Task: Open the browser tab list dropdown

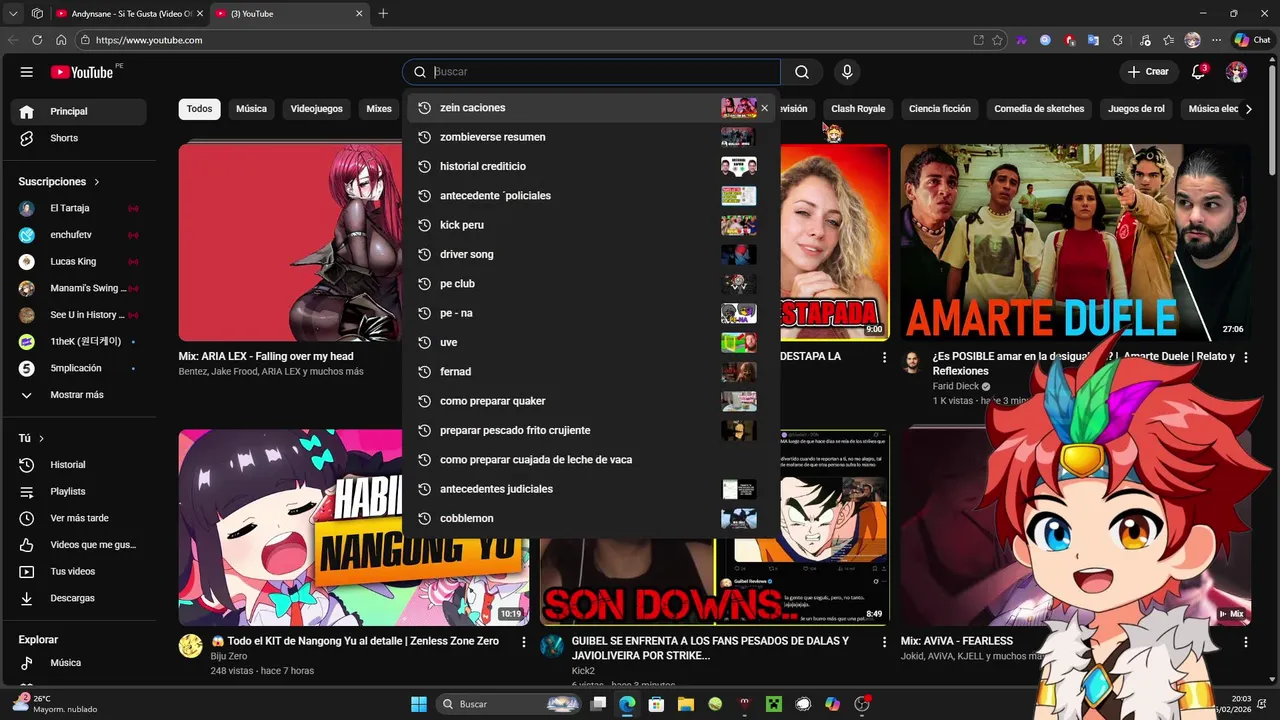Action: [13, 14]
